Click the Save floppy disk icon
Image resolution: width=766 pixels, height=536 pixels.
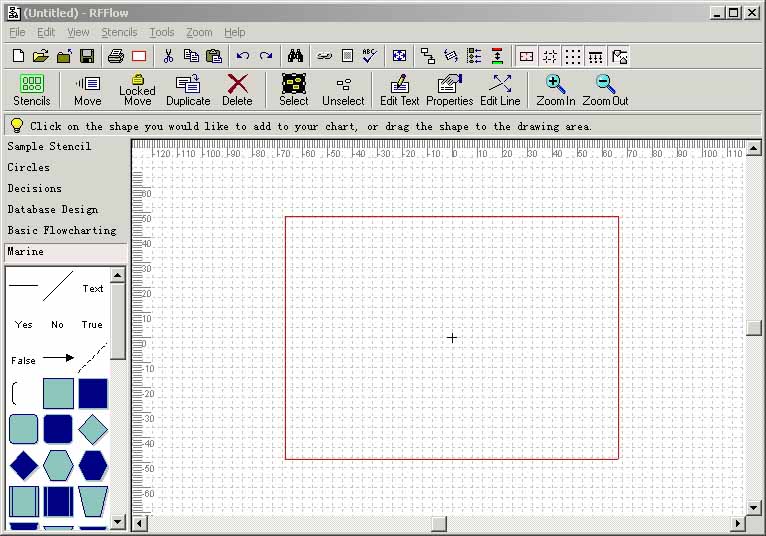point(87,56)
